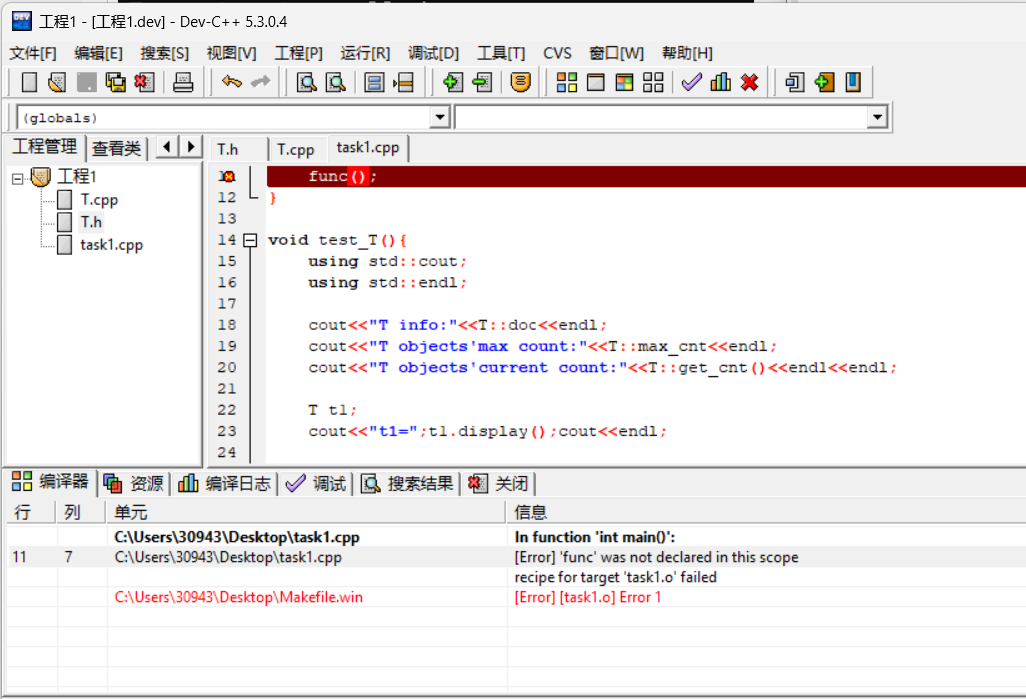
Task: Open the 资源 bottom tab
Action: [x=133, y=484]
